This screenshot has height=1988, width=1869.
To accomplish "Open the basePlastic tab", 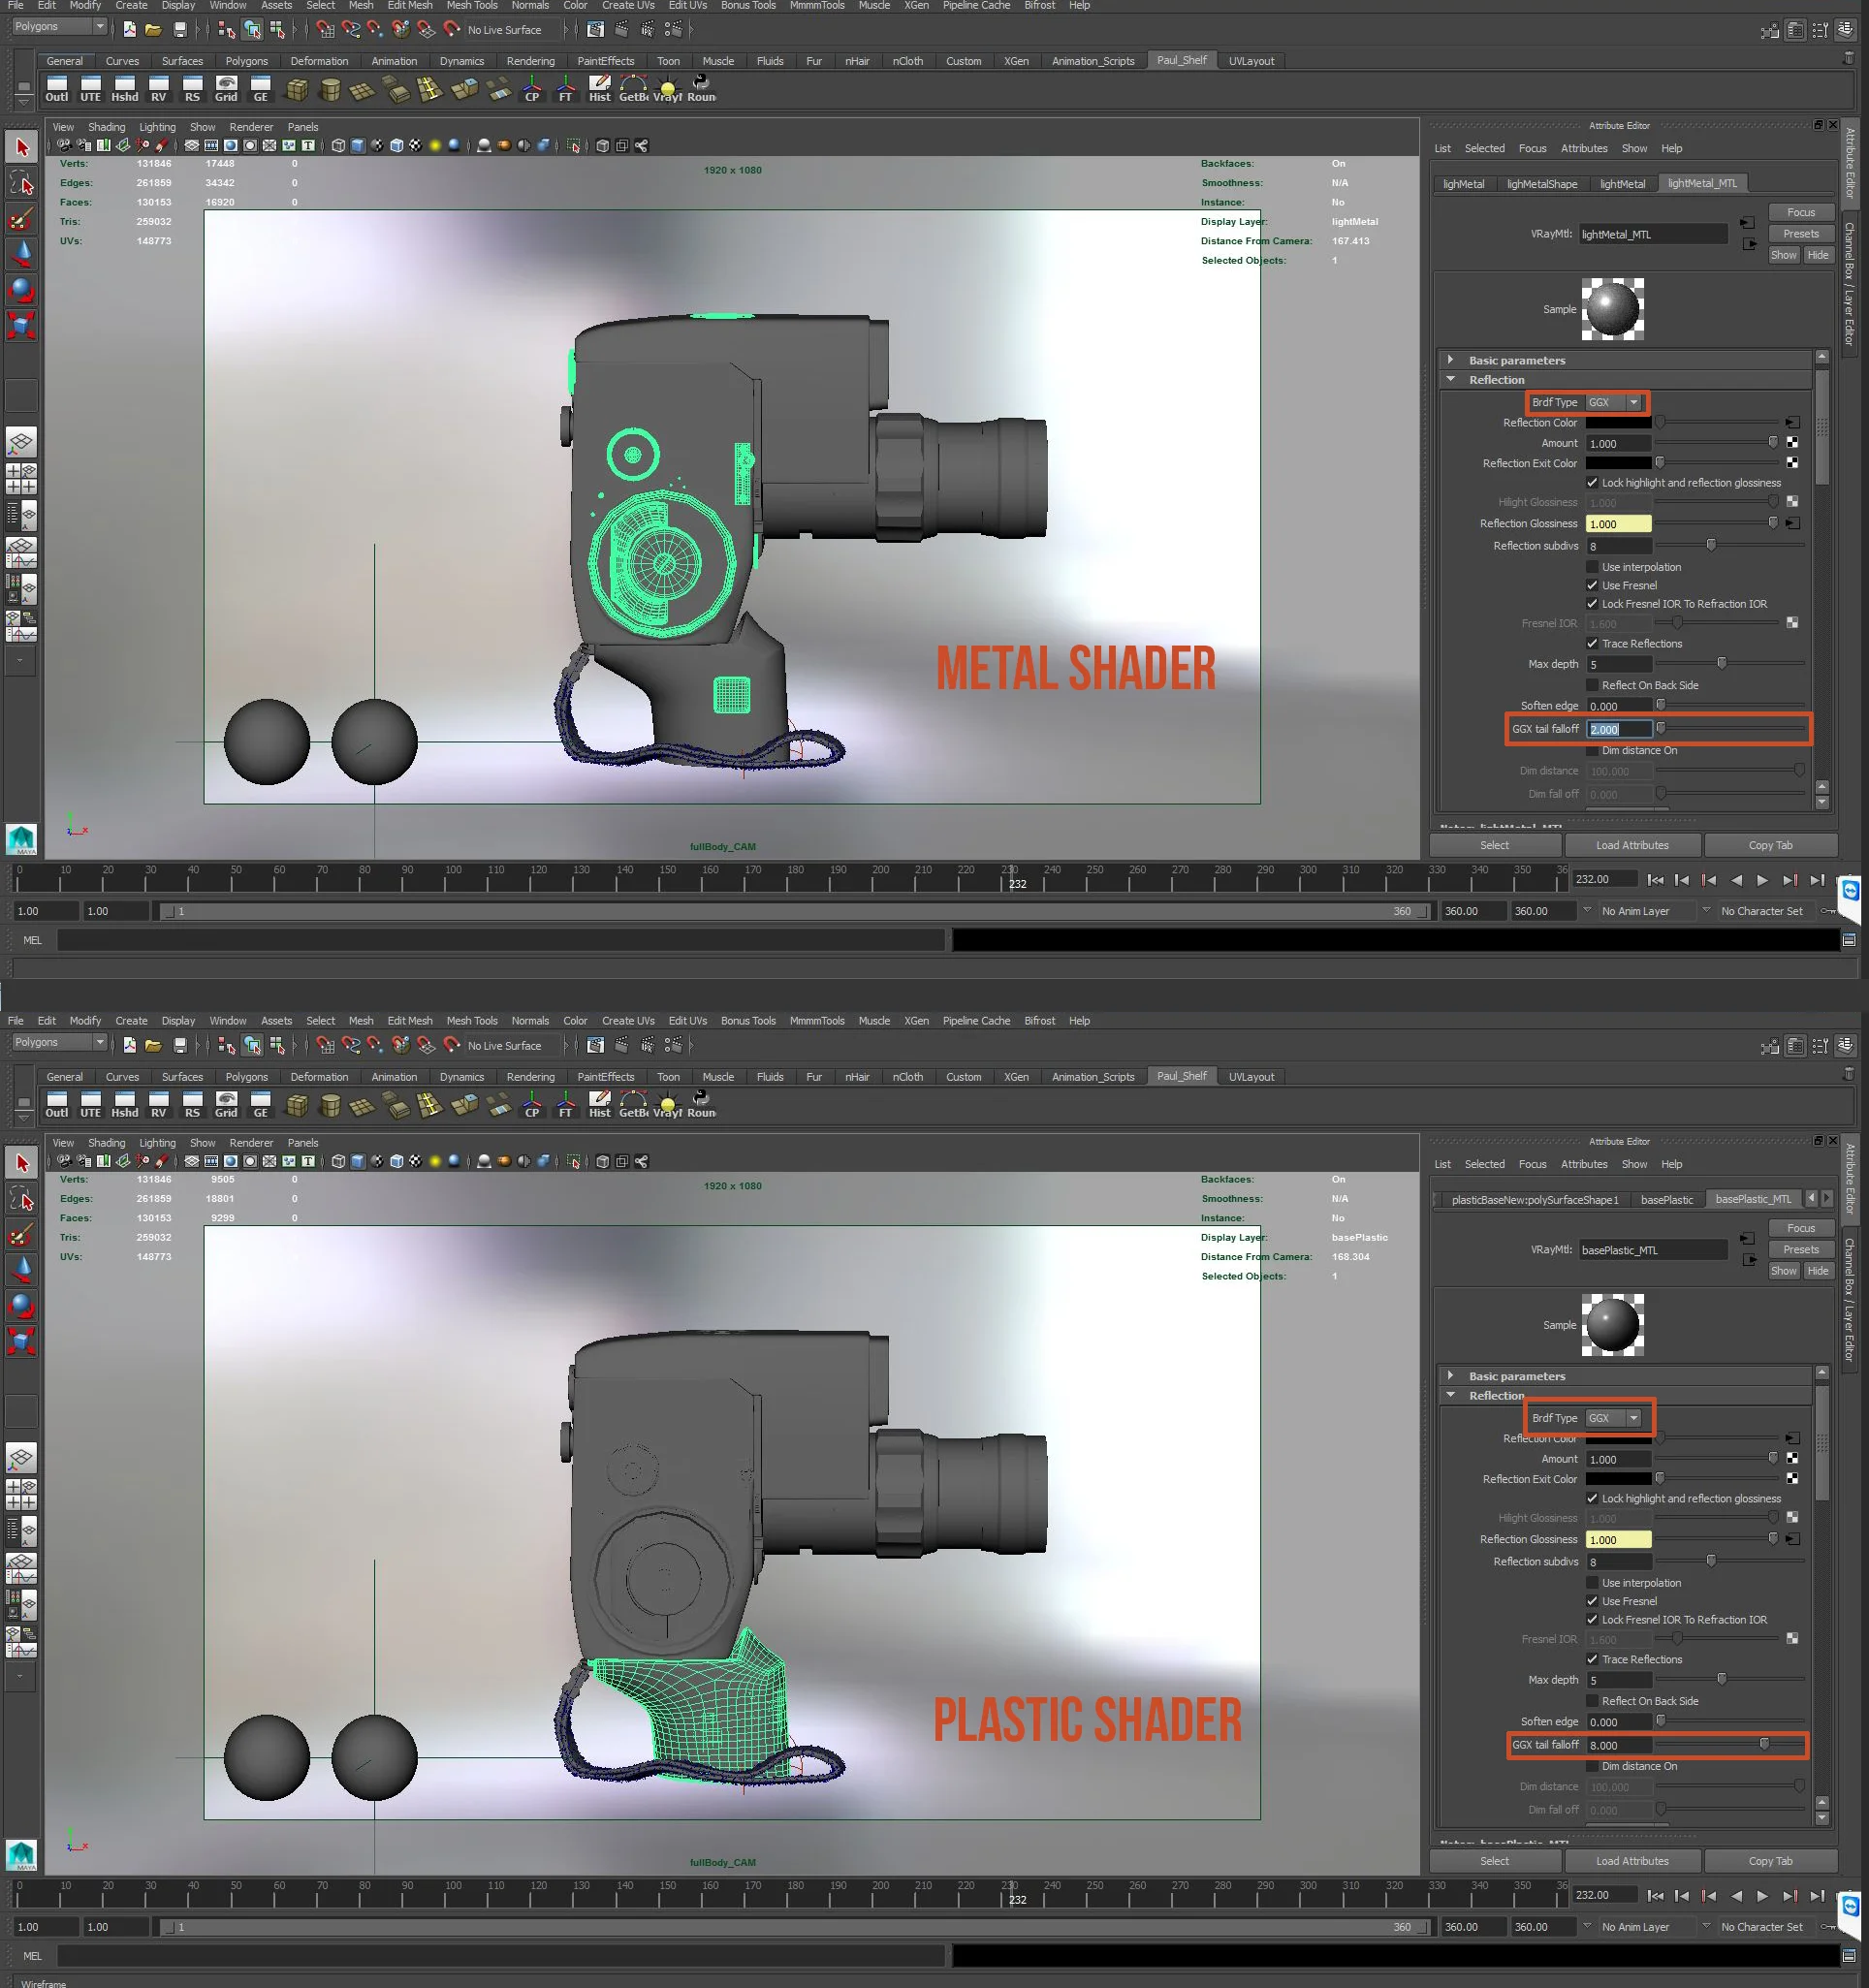I will click(1666, 1199).
